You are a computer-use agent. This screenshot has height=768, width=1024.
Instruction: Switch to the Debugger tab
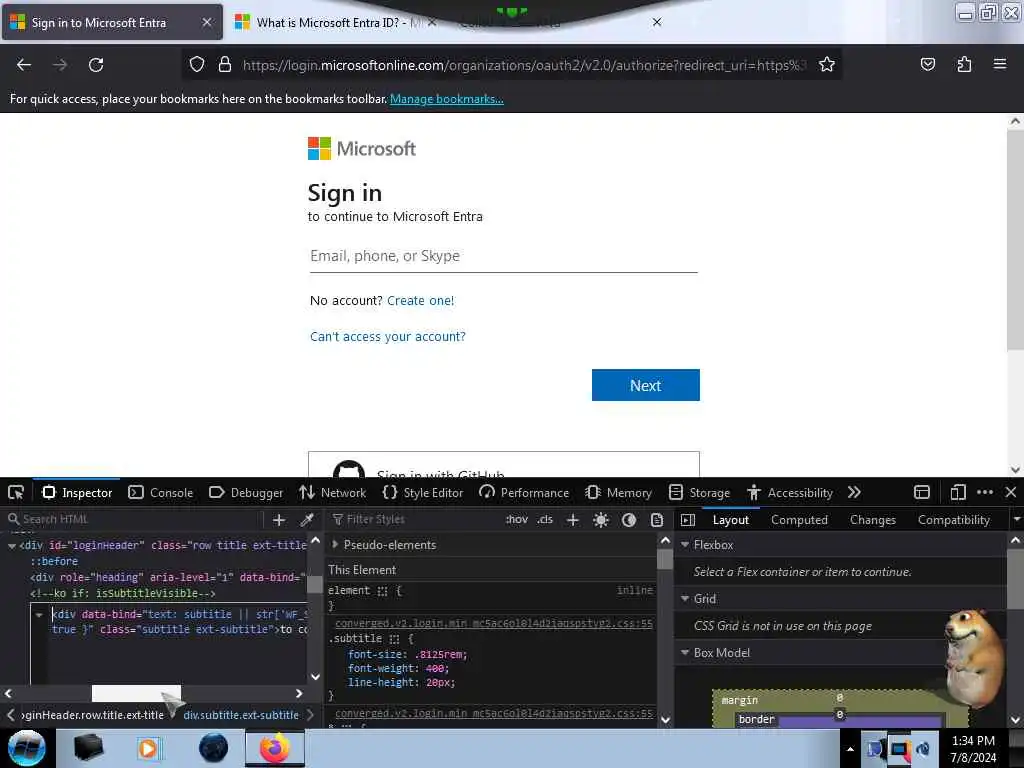point(246,493)
